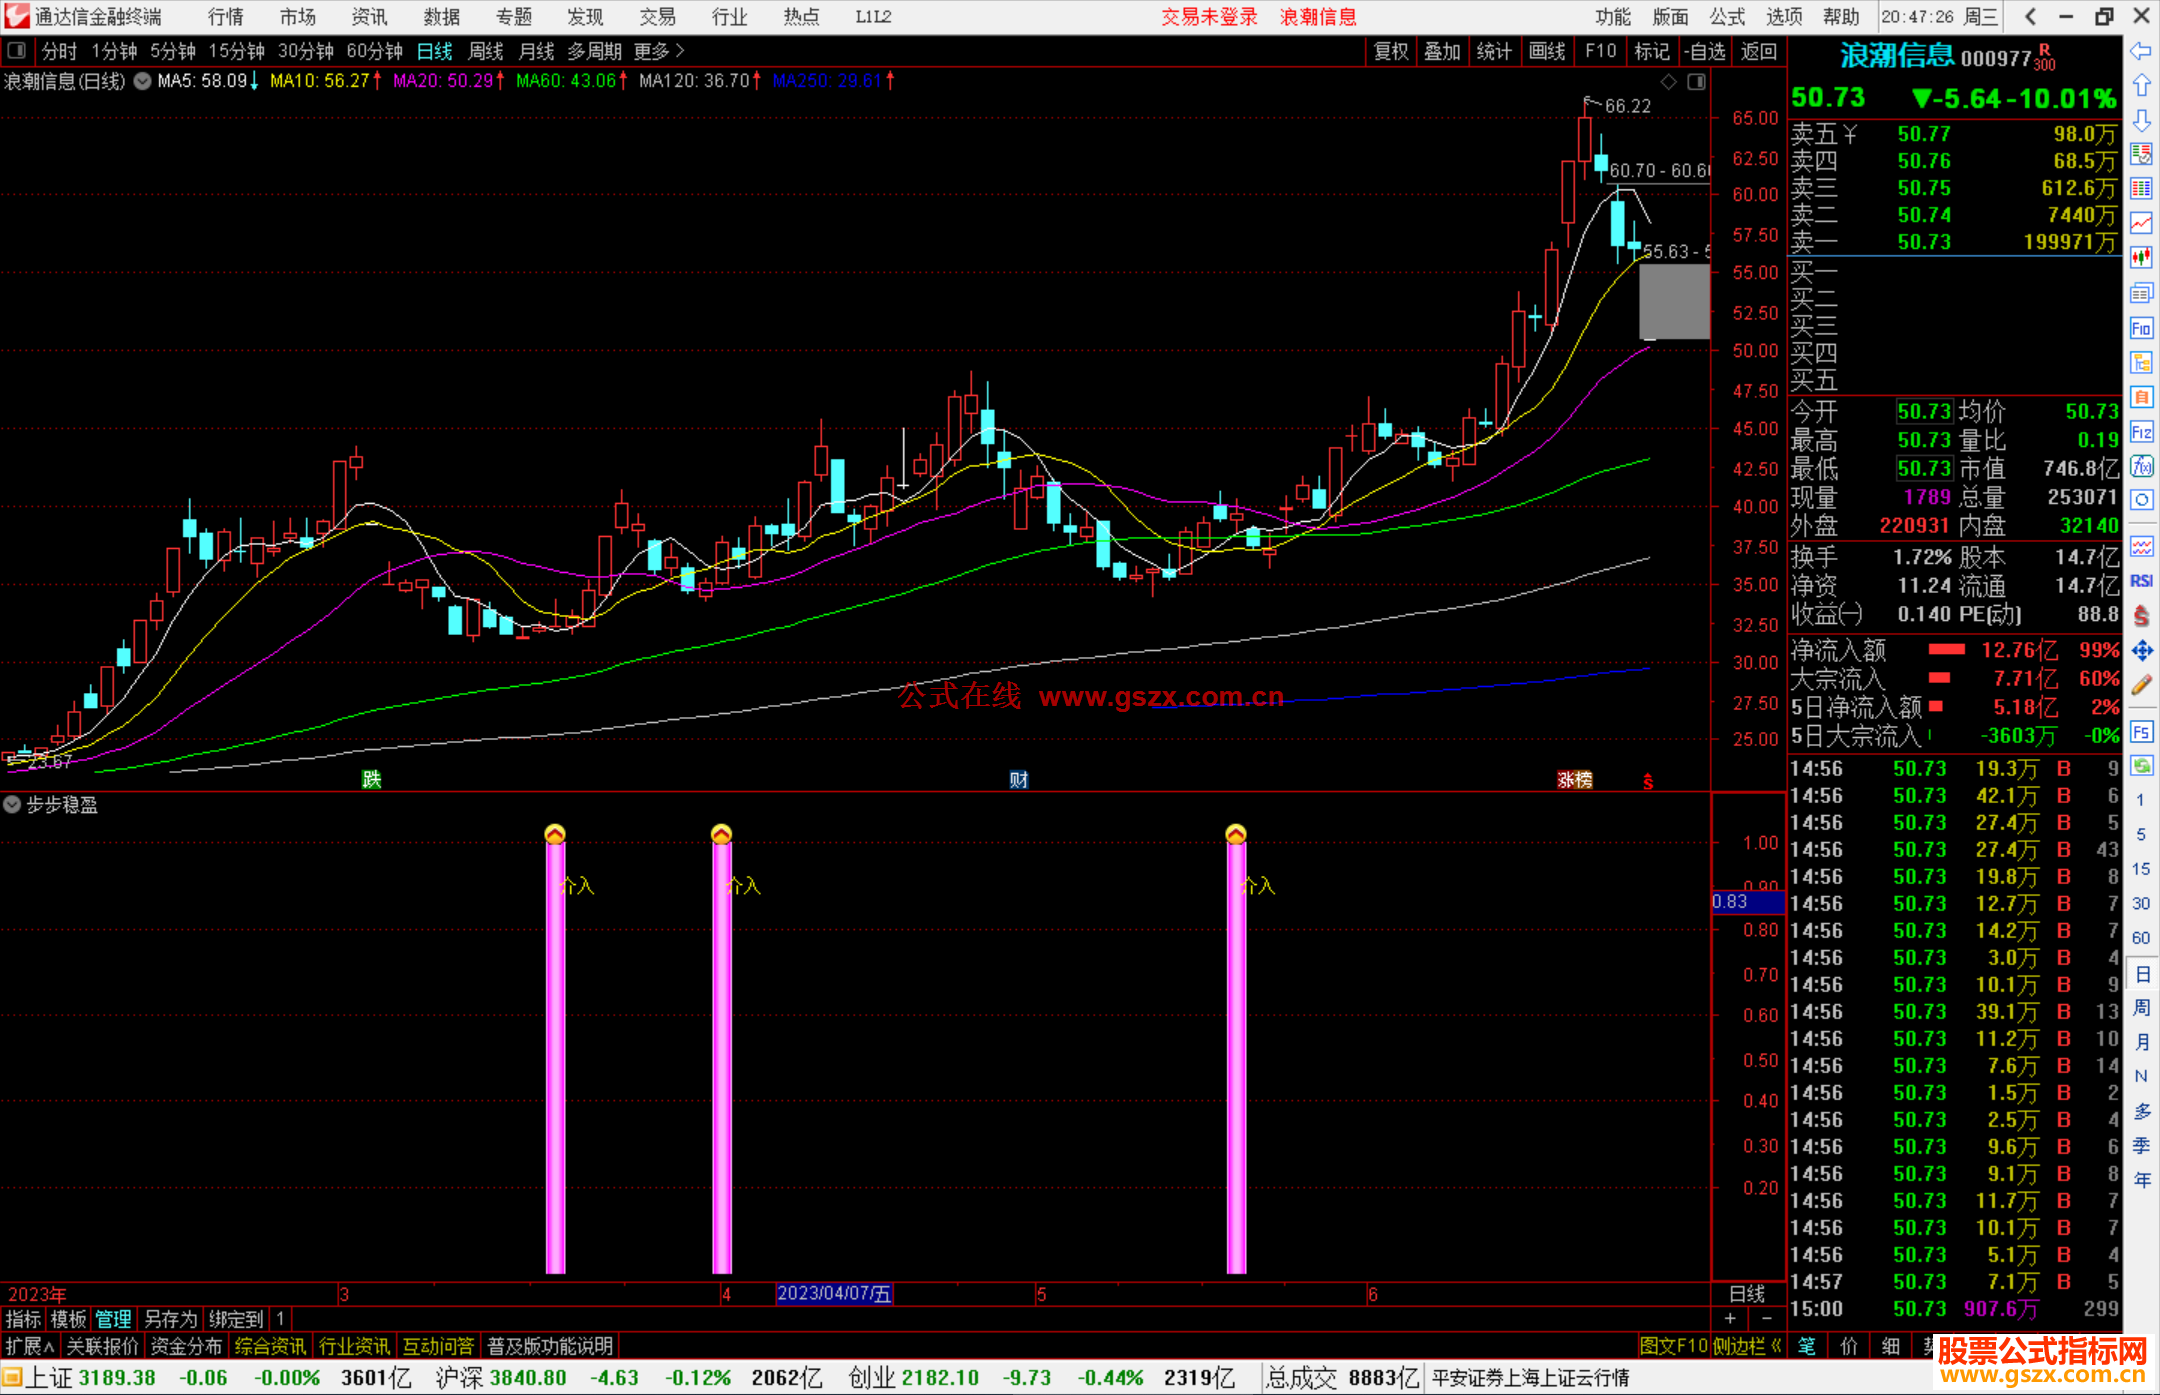Screen dimensions: 2160x1395
Task: Open the 市场 menu
Action: click(x=298, y=16)
